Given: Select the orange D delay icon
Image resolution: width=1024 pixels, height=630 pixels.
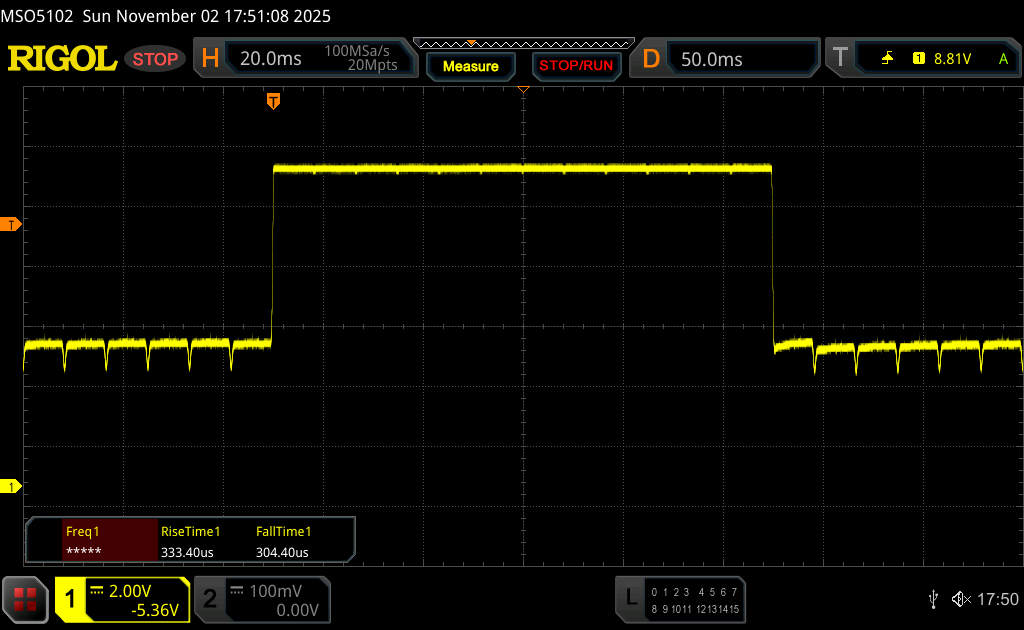Looking at the screenshot, I should click(651, 59).
